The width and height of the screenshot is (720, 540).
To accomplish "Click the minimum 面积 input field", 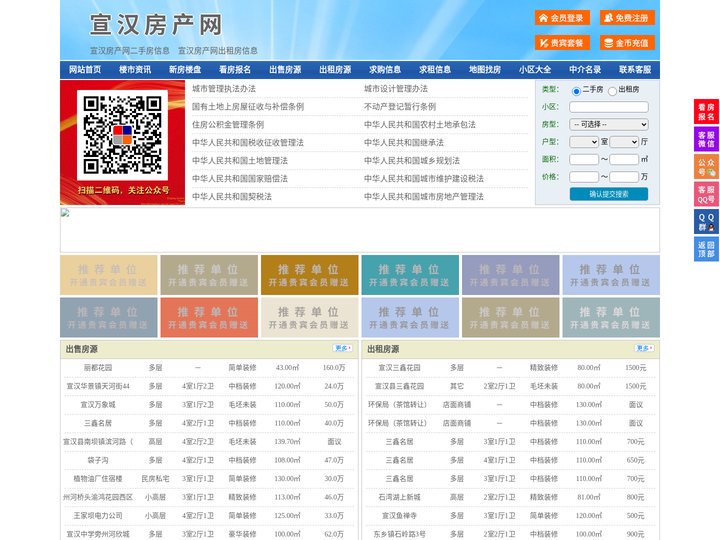I will pyautogui.click(x=584, y=159).
